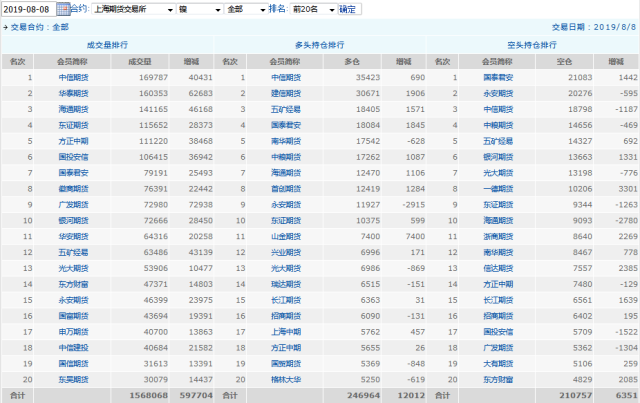640x403 pixels.
Task: Open 东证期货 ranked 4th in 成交量排行
Action: click(x=73, y=125)
